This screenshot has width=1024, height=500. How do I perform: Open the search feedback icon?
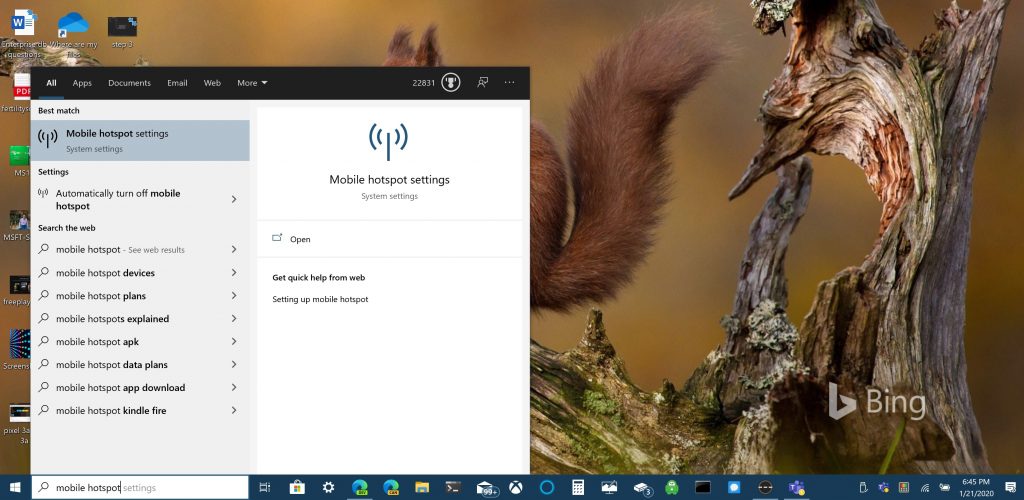(482, 83)
